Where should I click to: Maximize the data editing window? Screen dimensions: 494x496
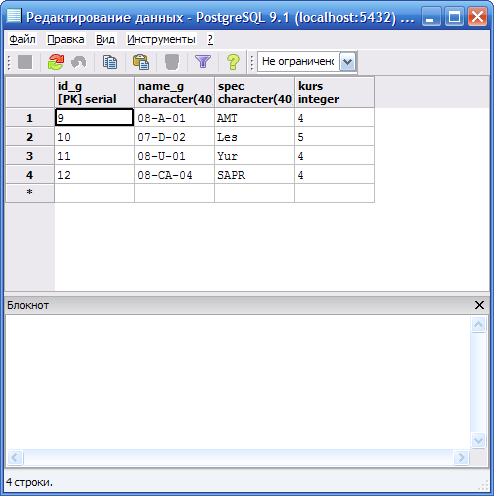coord(454,17)
